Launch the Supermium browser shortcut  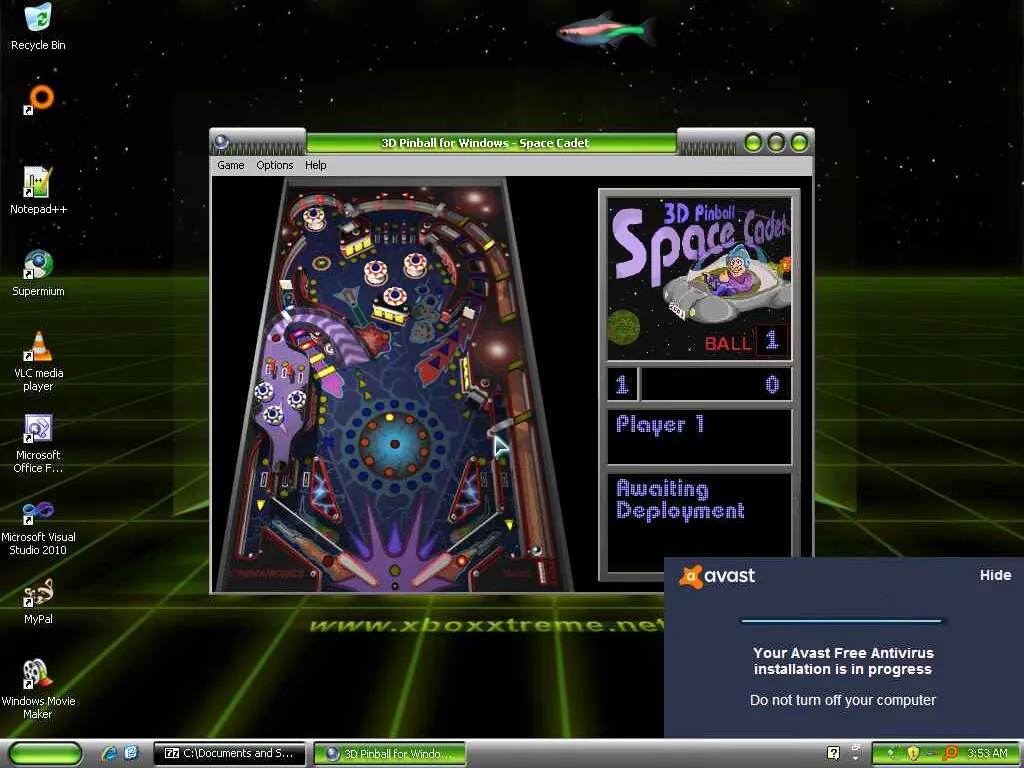(x=38, y=273)
